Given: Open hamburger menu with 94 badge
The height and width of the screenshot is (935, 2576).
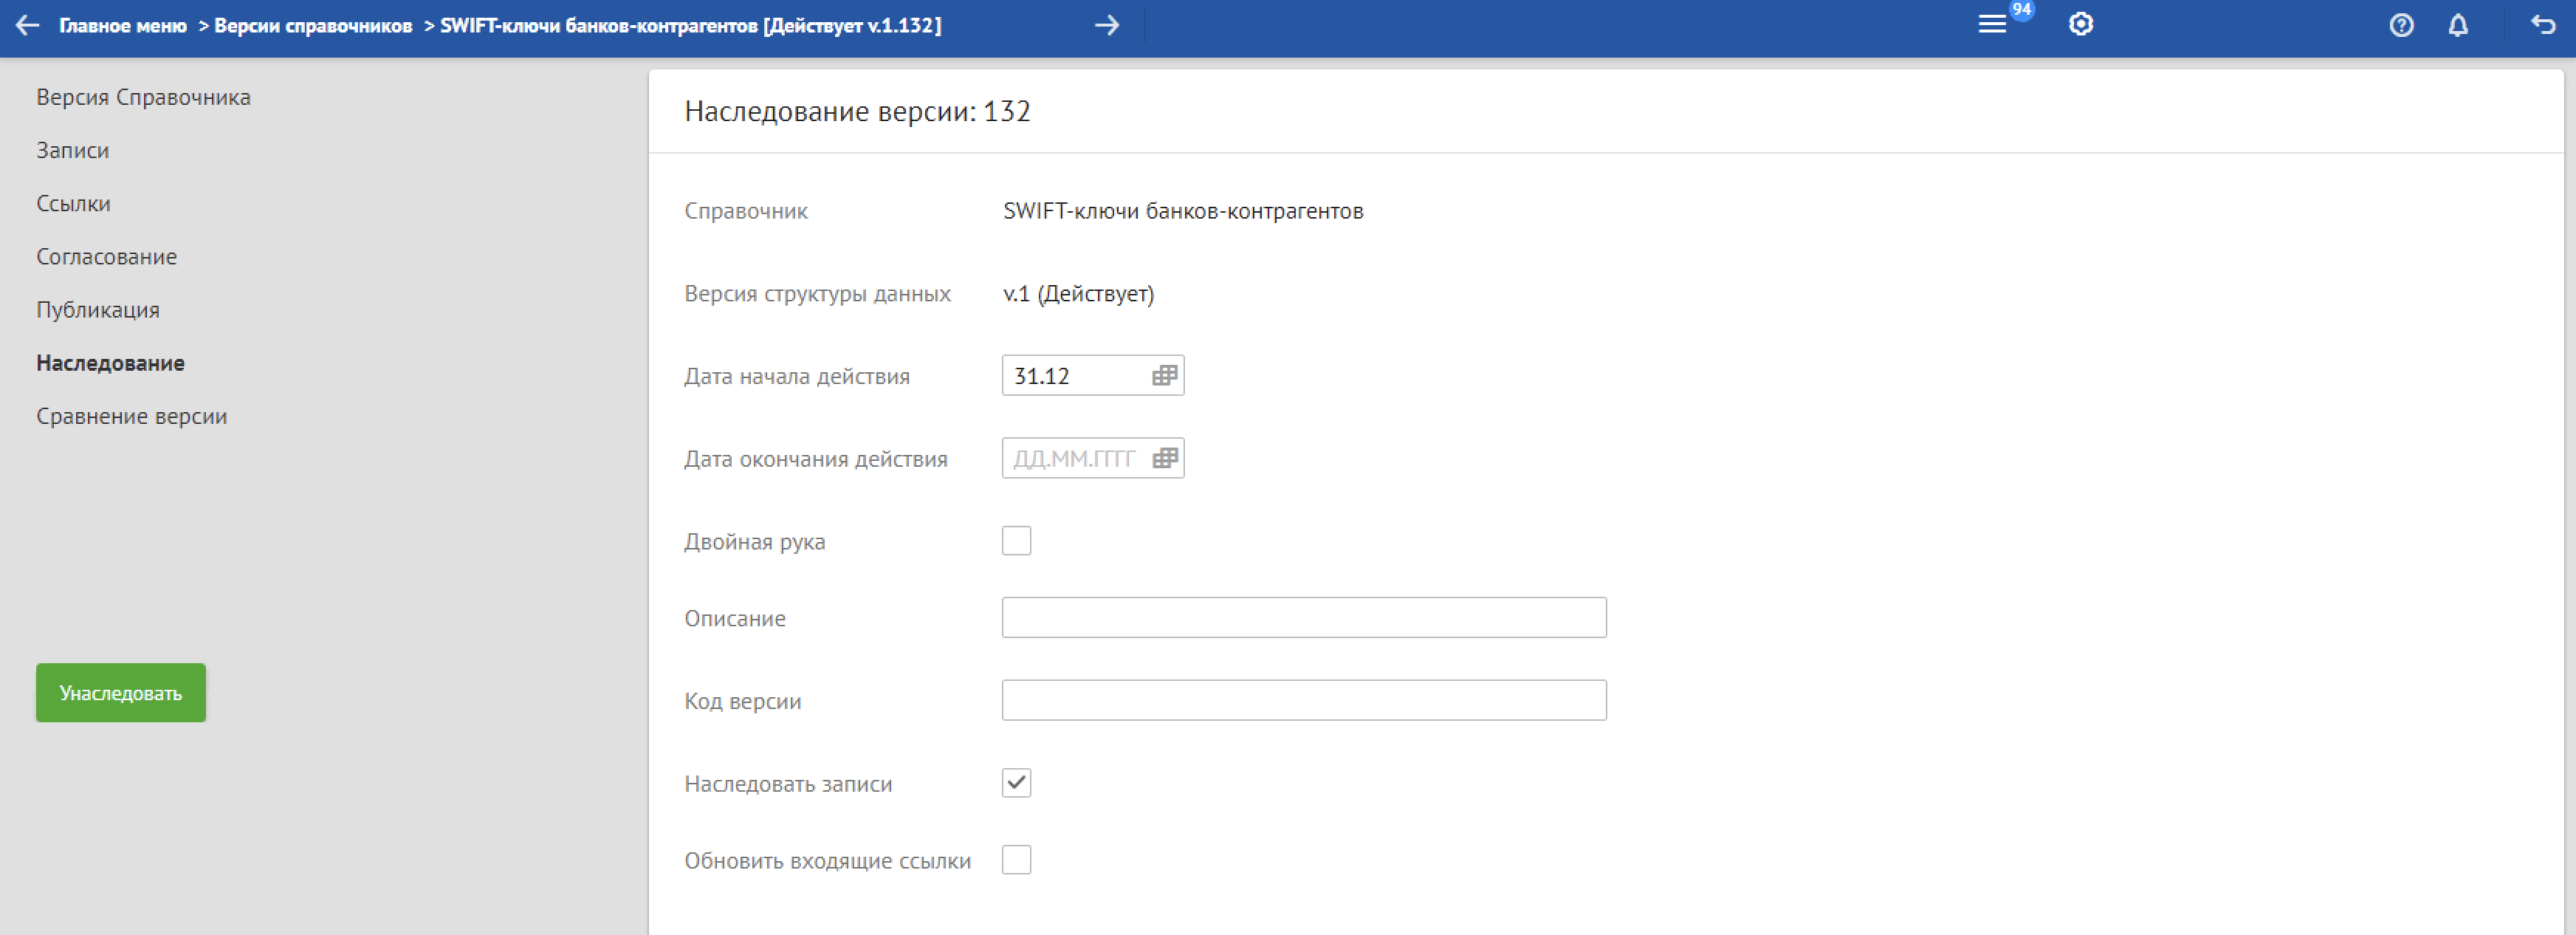Looking at the screenshot, I should [x=1991, y=25].
